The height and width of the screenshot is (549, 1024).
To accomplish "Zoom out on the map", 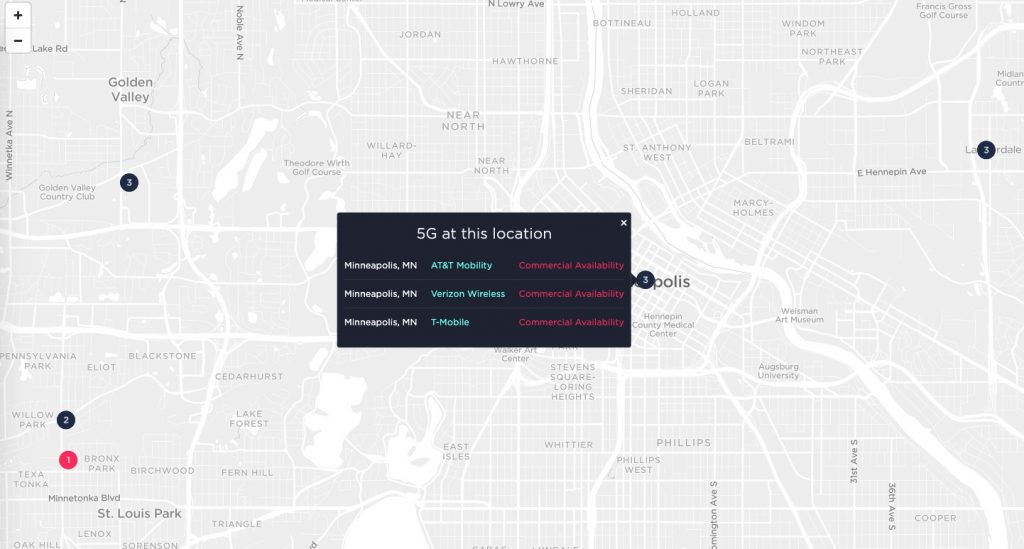I will (18, 40).
